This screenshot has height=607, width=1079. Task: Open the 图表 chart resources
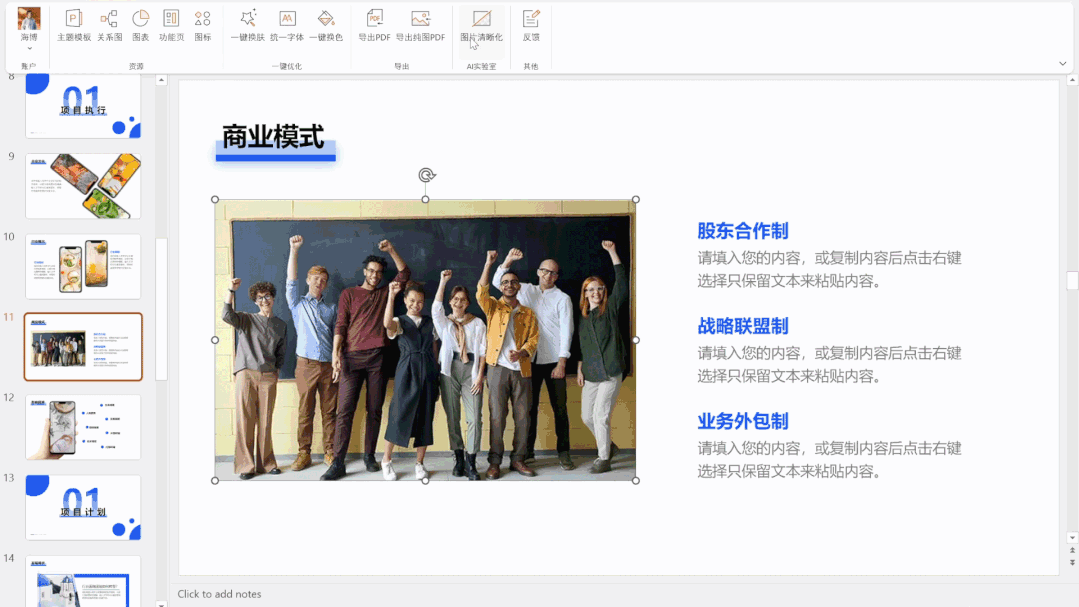[140, 25]
